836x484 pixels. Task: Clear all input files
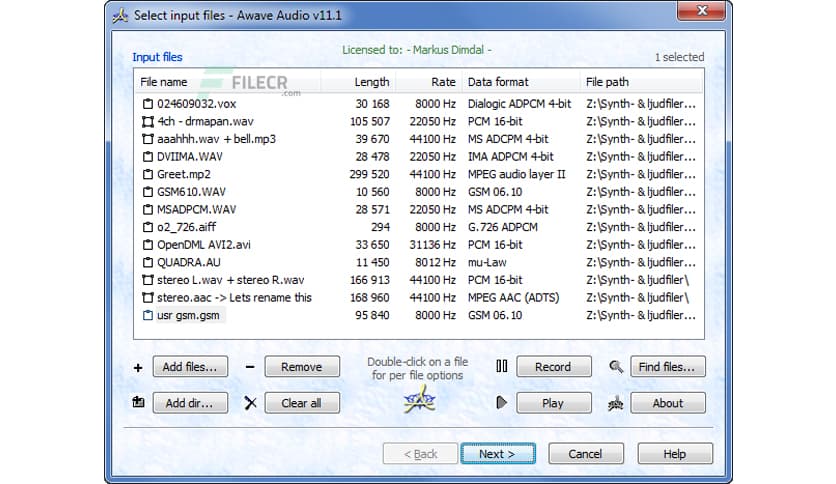(302, 403)
